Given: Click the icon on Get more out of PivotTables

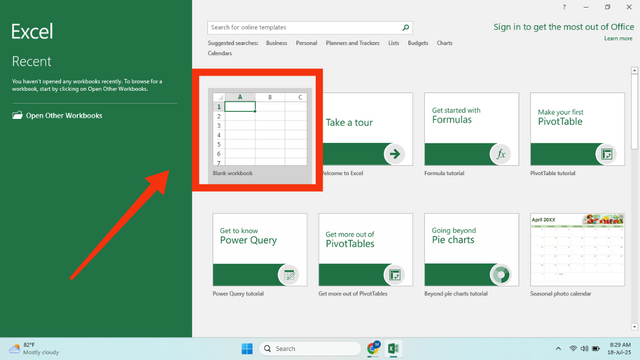Looking at the screenshot, I should (394, 275).
